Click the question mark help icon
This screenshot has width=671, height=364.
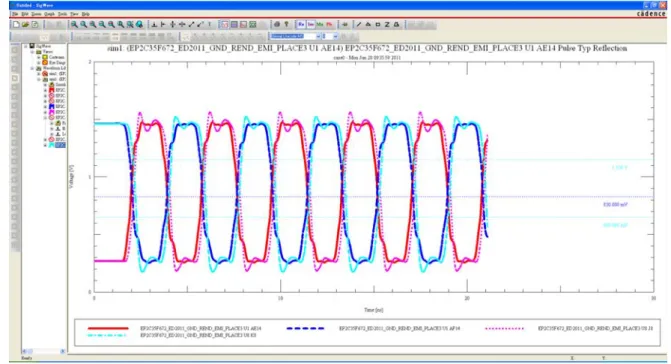tap(286, 25)
